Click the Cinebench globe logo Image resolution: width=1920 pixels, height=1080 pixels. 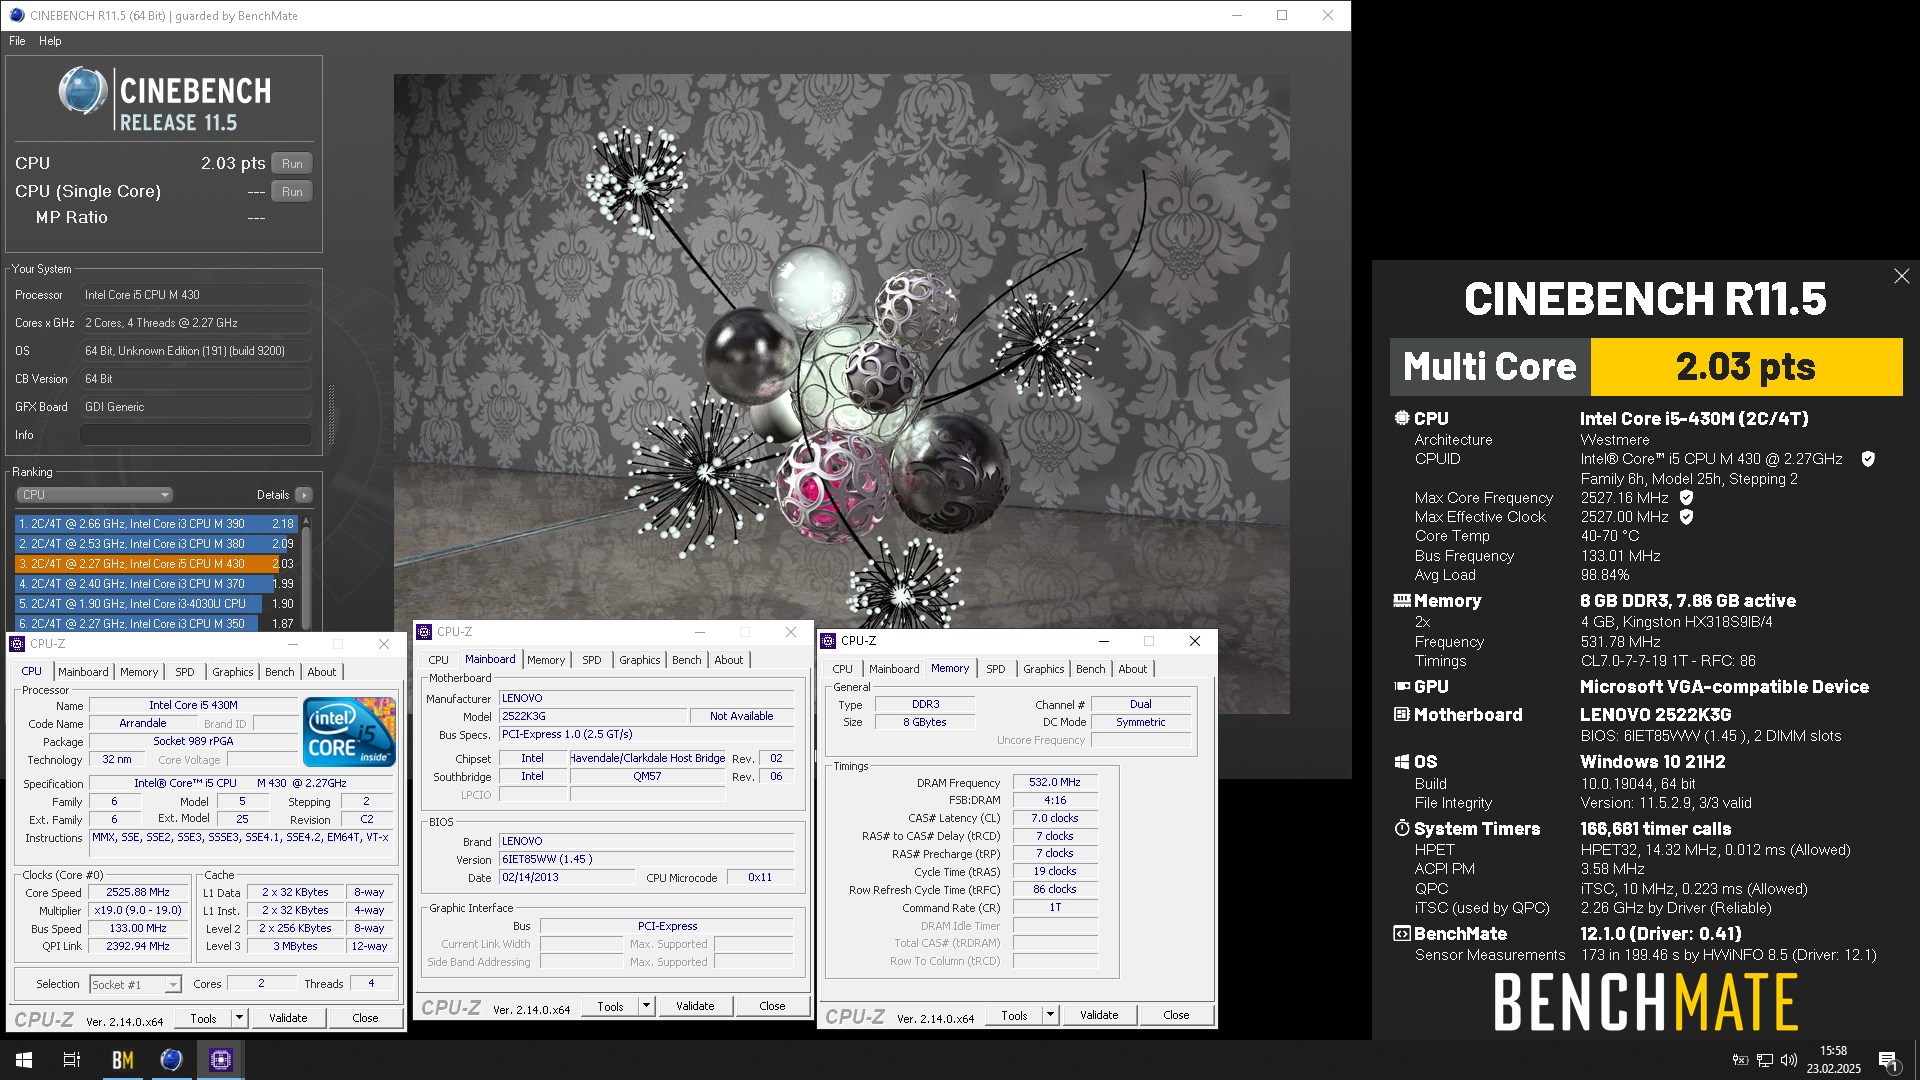pyautogui.click(x=82, y=91)
